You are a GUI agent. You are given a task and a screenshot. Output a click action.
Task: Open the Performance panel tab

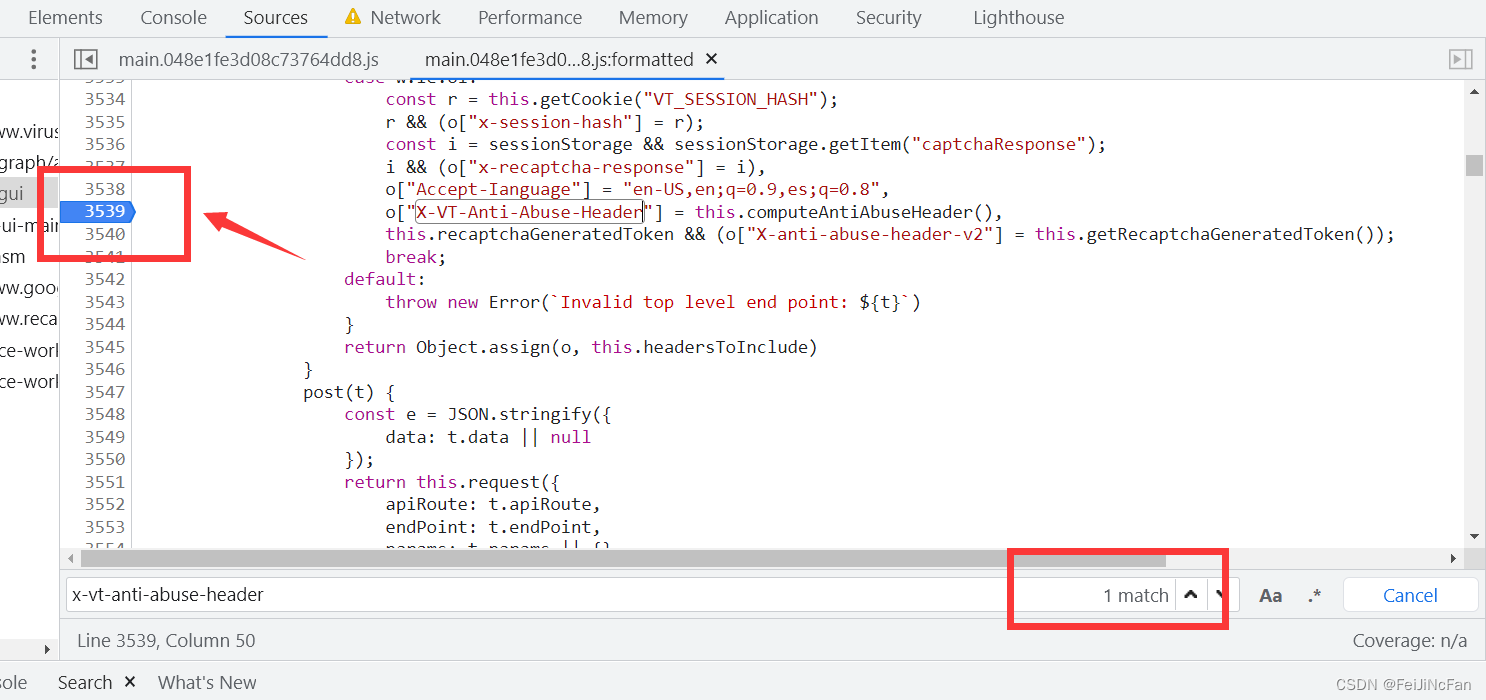530,17
